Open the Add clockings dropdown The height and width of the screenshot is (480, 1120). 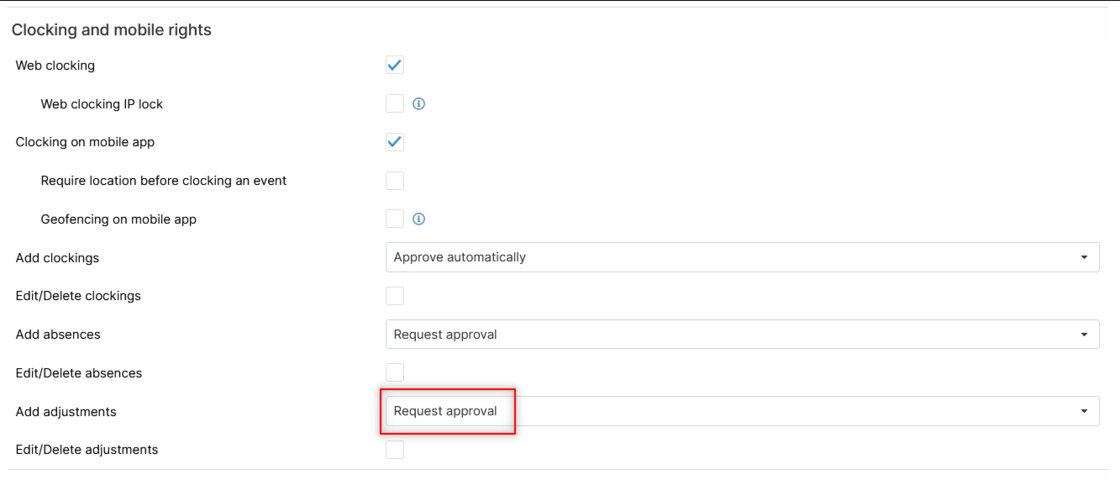point(741,257)
